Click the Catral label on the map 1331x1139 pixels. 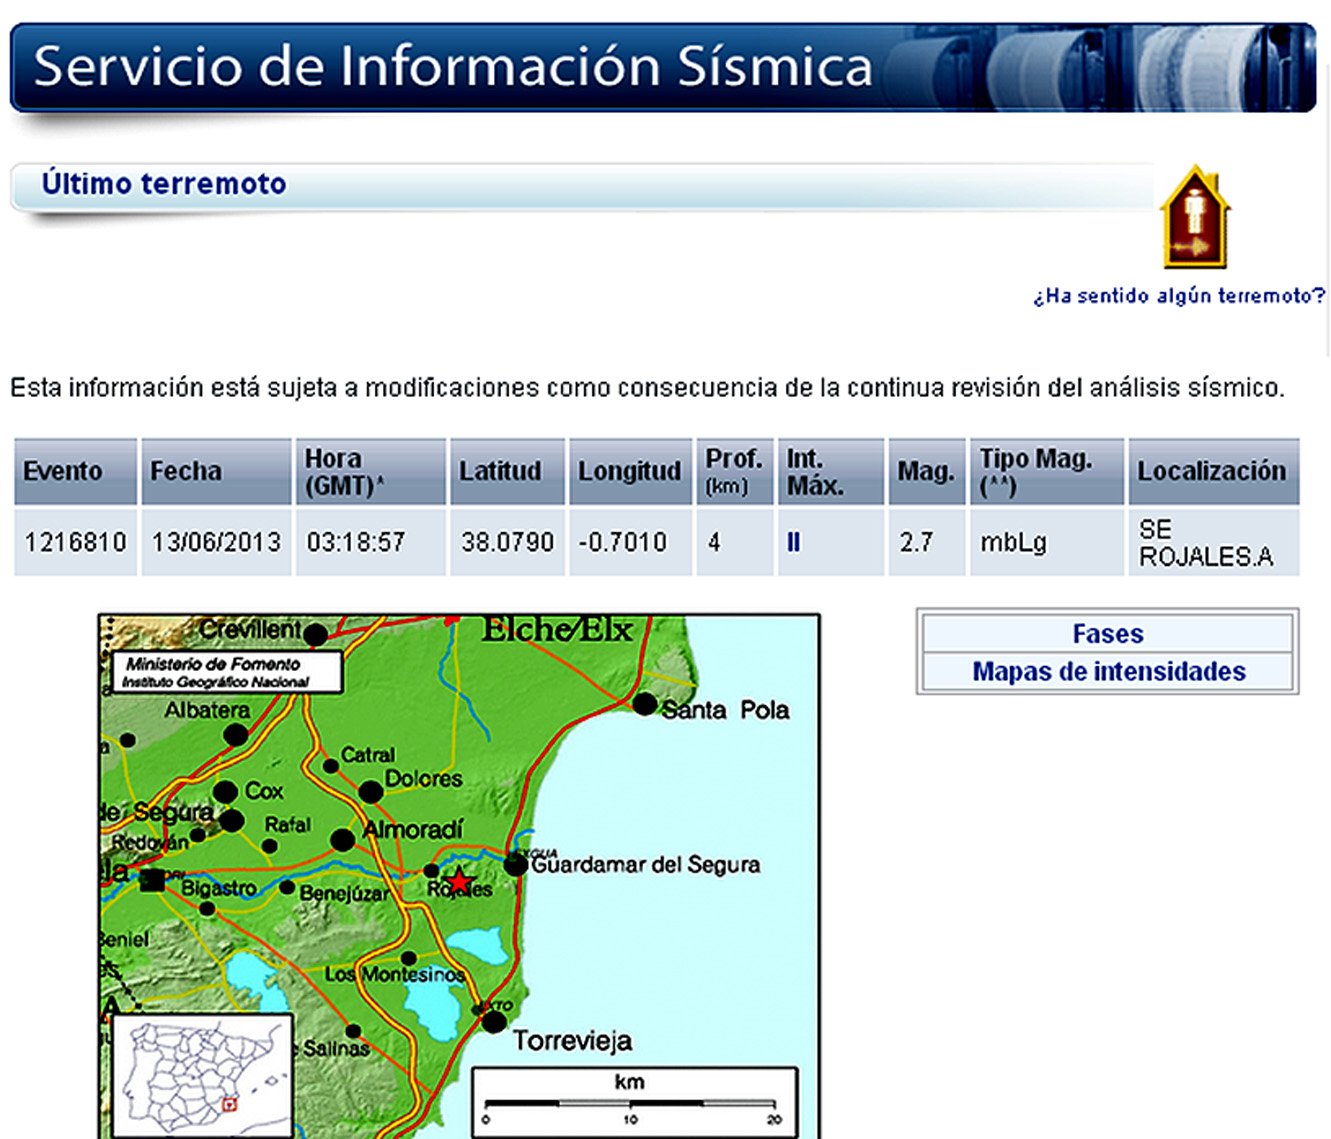[368, 755]
